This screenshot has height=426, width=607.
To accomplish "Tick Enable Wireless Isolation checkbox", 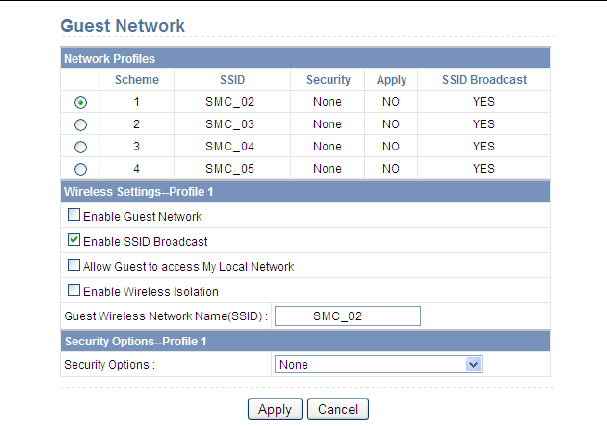I will pyautogui.click(x=73, y=291).
